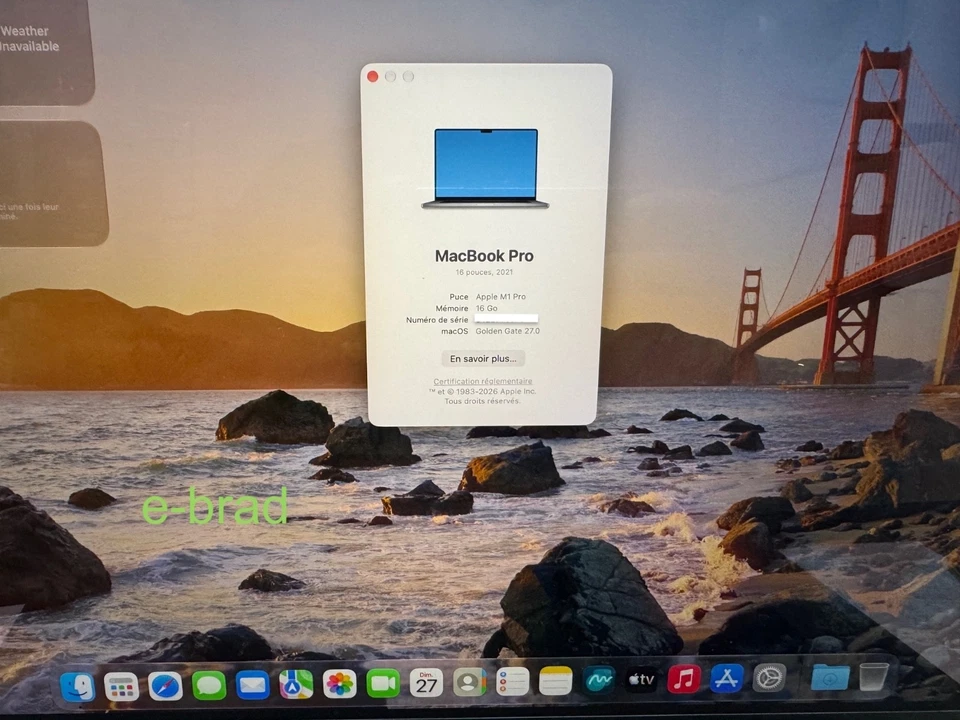
Task: Click the En savoir plus... button
Action: [483, 359]
